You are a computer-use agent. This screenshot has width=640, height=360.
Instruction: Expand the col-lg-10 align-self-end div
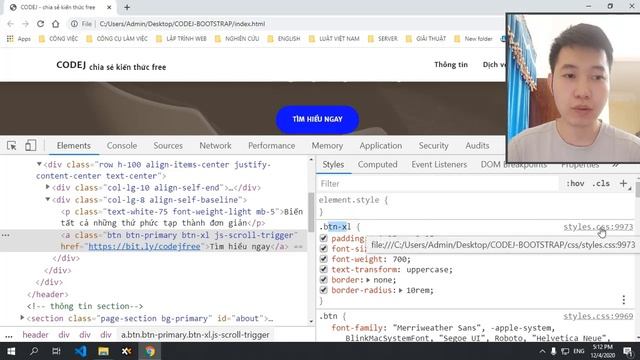click(48, 187)
